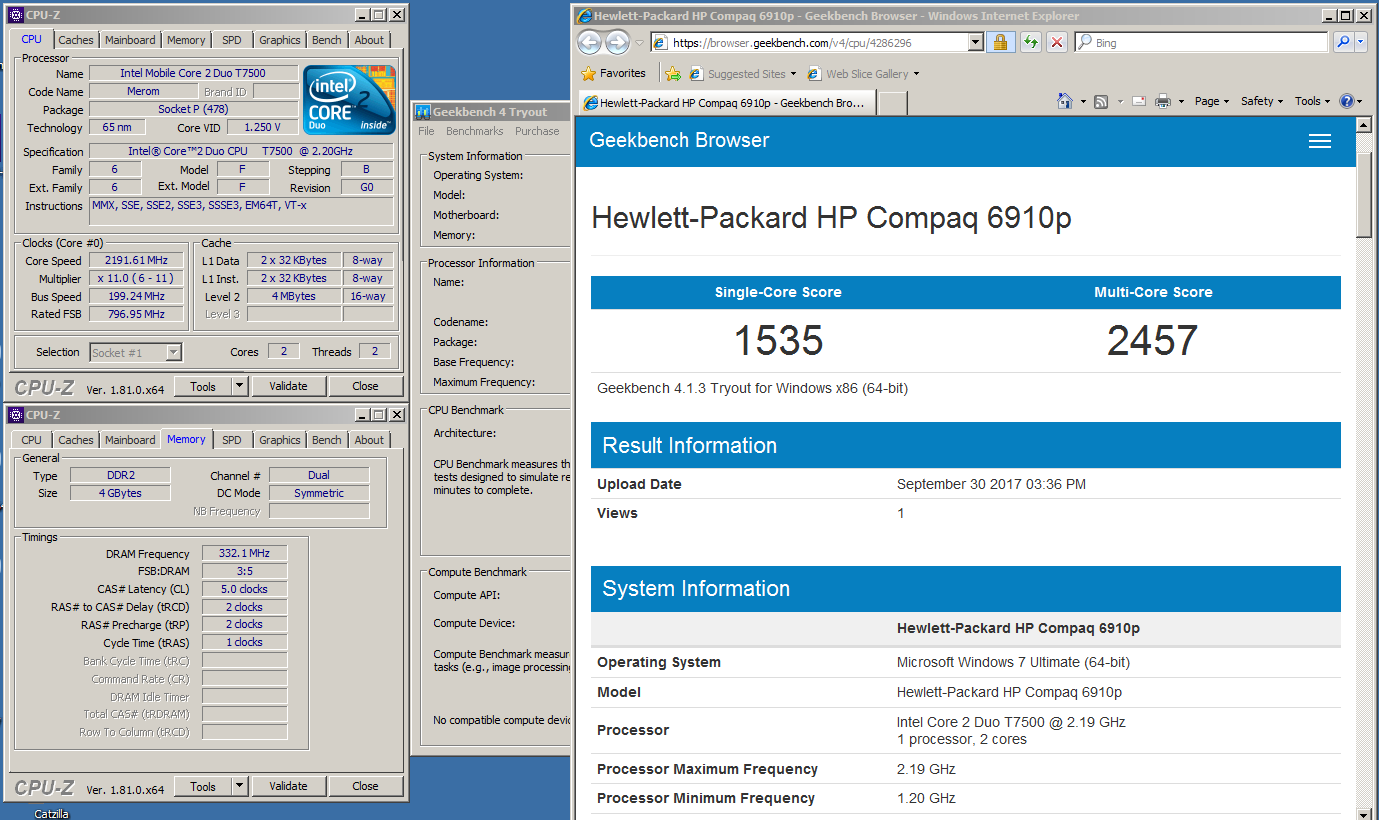Expand Tools dropdown arrow in bottom CPU-Z
This screenshot has width=1379, height=820.
tap(239, 786)
